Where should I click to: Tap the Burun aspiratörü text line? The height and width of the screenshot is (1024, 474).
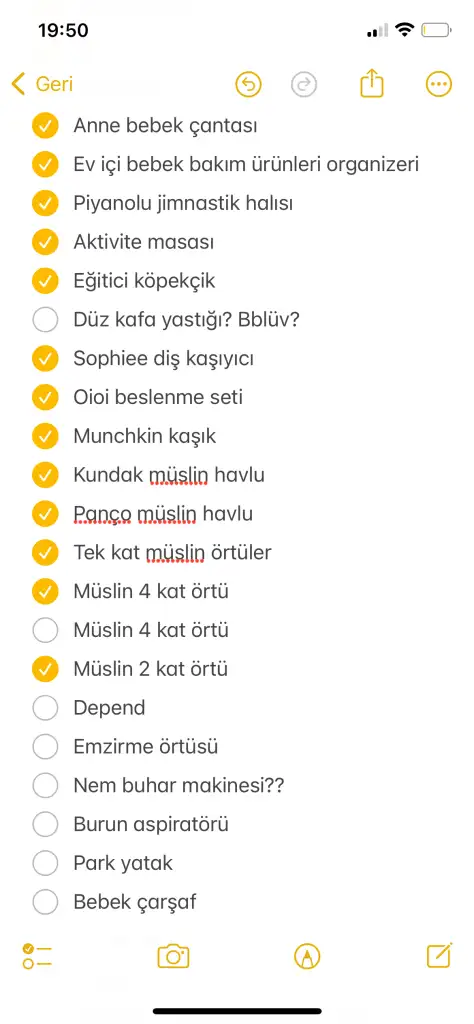[151, 825]
